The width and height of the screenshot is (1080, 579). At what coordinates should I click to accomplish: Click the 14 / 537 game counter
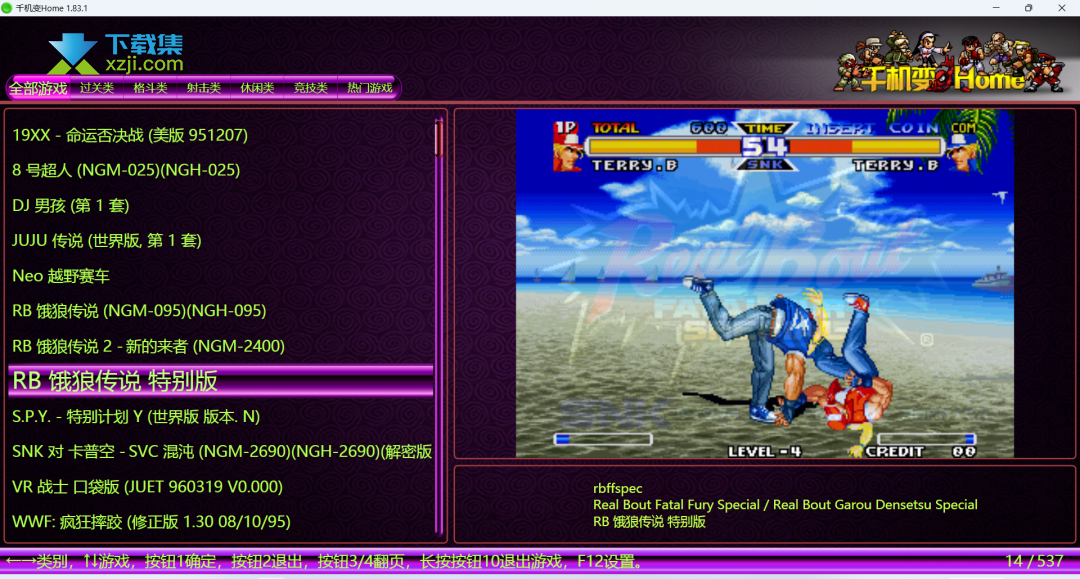pos(1034,561)
